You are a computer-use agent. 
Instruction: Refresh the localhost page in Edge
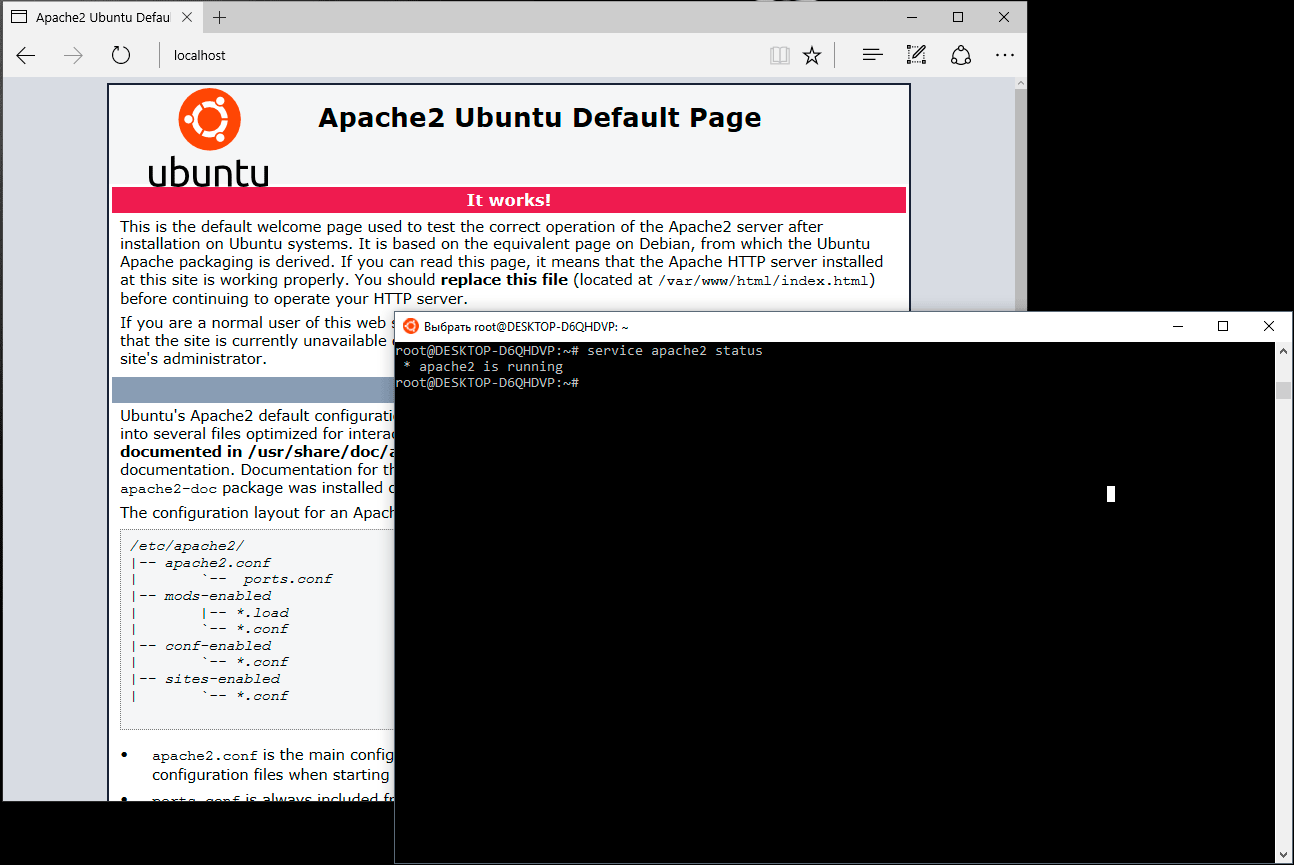pos(121,56)
